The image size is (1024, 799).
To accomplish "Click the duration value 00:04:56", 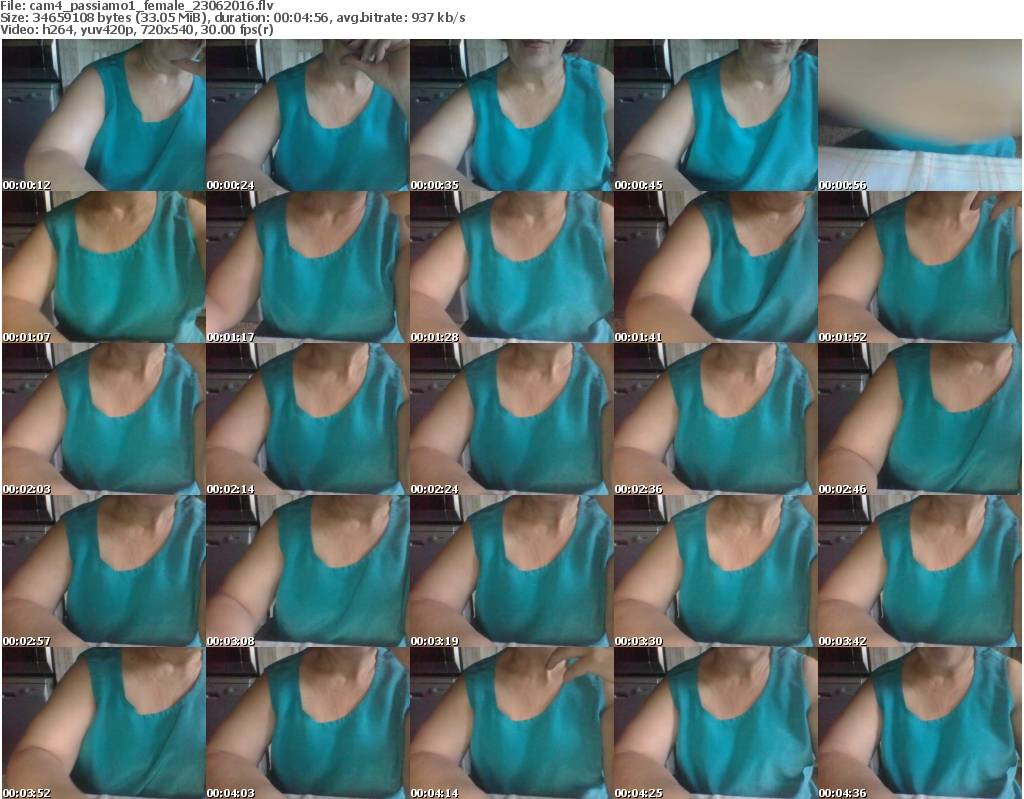I will [302, 18].
